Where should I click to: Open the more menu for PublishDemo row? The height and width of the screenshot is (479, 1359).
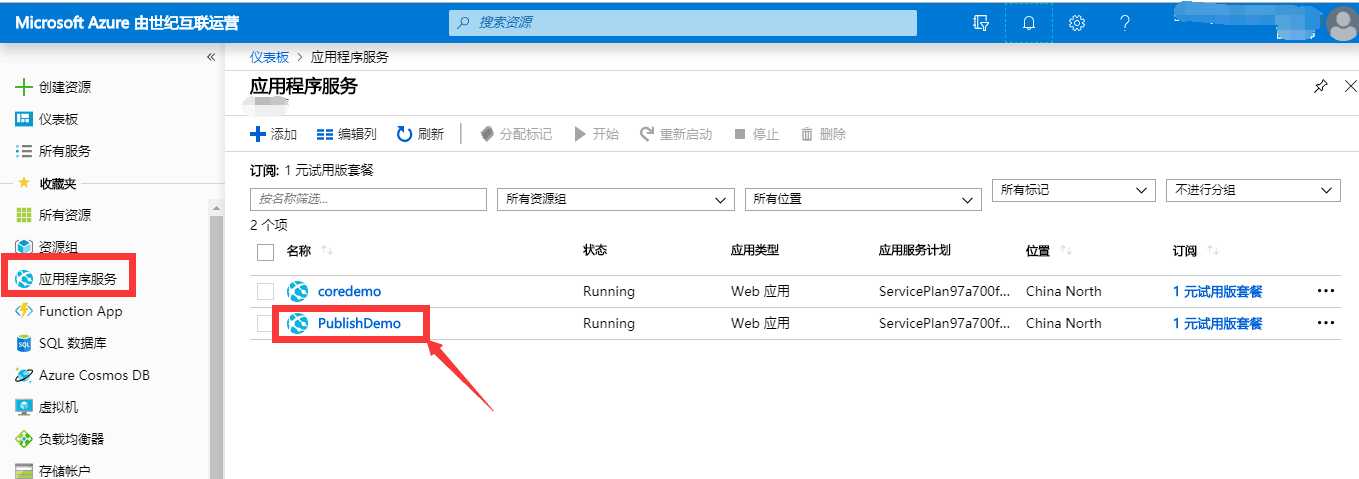(x=1326, y=323)
